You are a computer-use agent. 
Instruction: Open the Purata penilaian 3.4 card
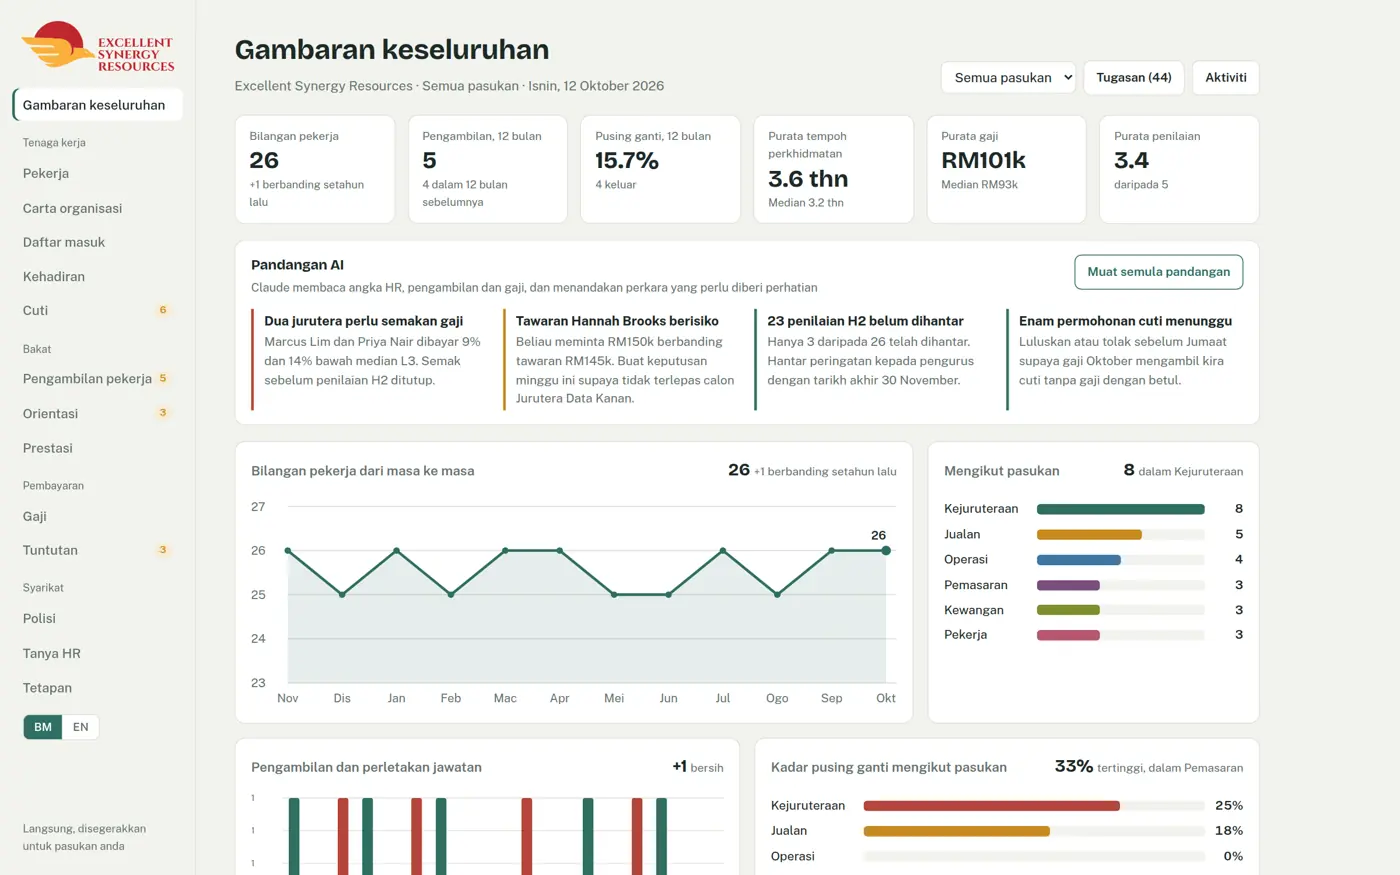pos(1179,169)
